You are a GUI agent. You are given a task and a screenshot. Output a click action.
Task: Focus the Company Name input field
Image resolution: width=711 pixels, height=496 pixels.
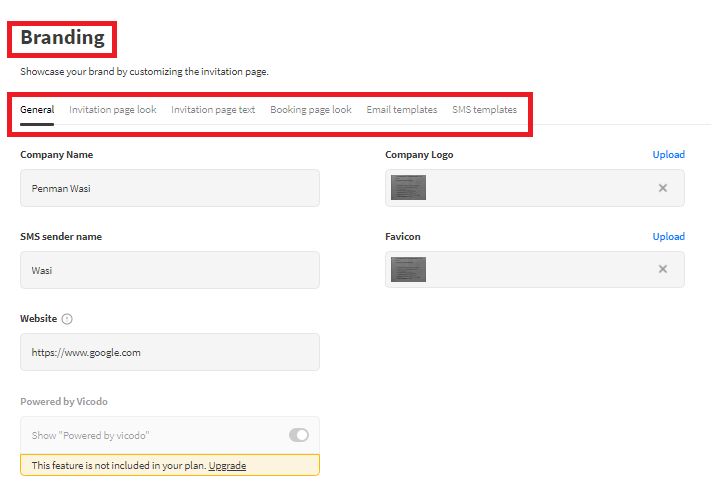pyautogui.click(x=170, y=188)
